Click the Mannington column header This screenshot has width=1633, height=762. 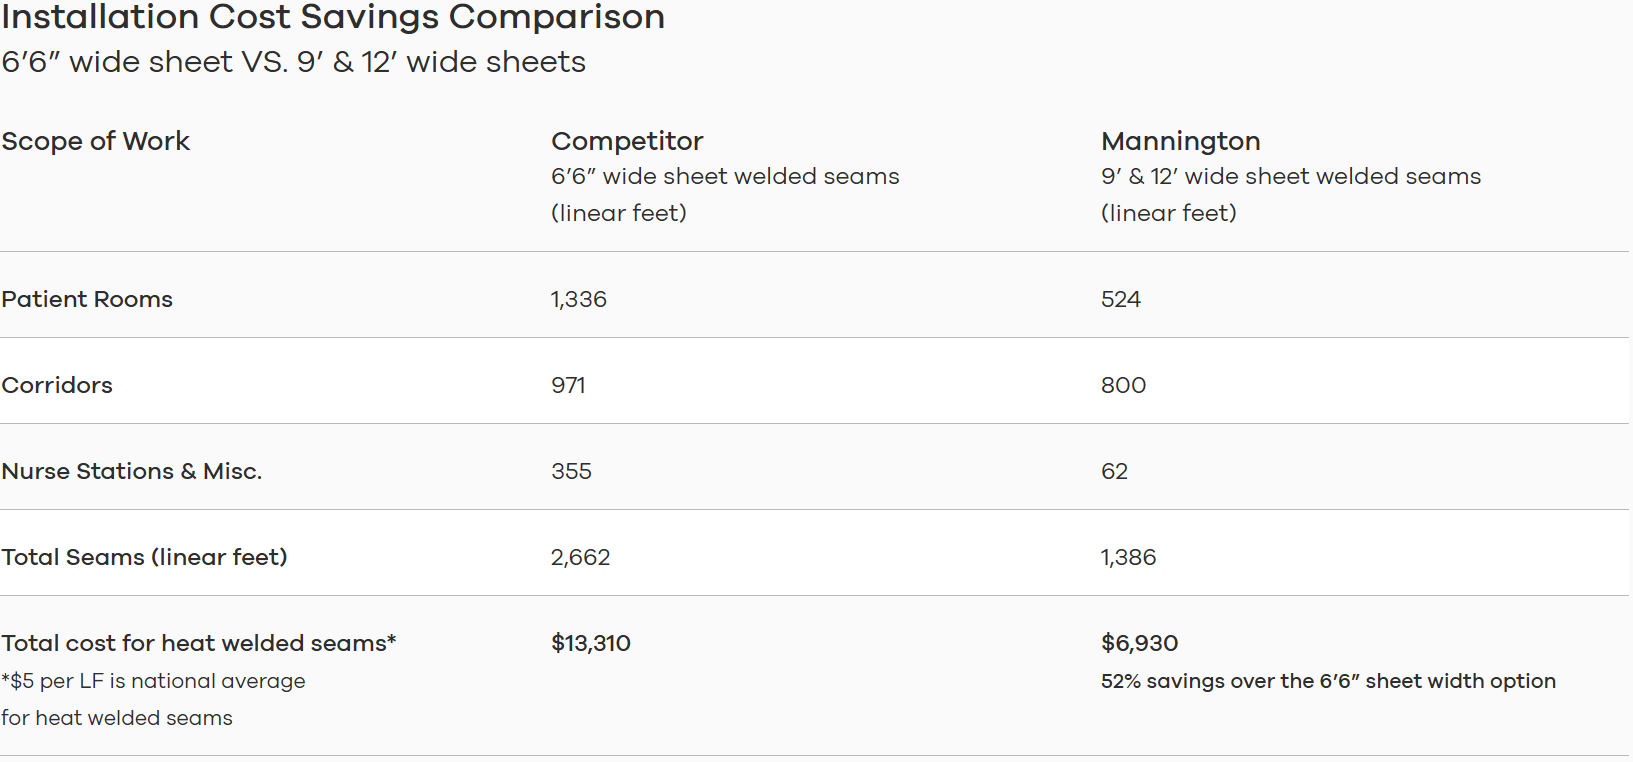click(1180, 141)
